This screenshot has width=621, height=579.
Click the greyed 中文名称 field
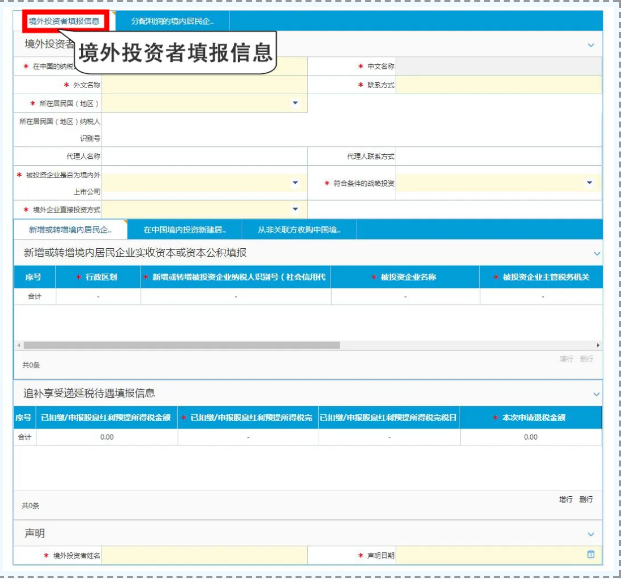pyautogui.click(x=498, y=66)
